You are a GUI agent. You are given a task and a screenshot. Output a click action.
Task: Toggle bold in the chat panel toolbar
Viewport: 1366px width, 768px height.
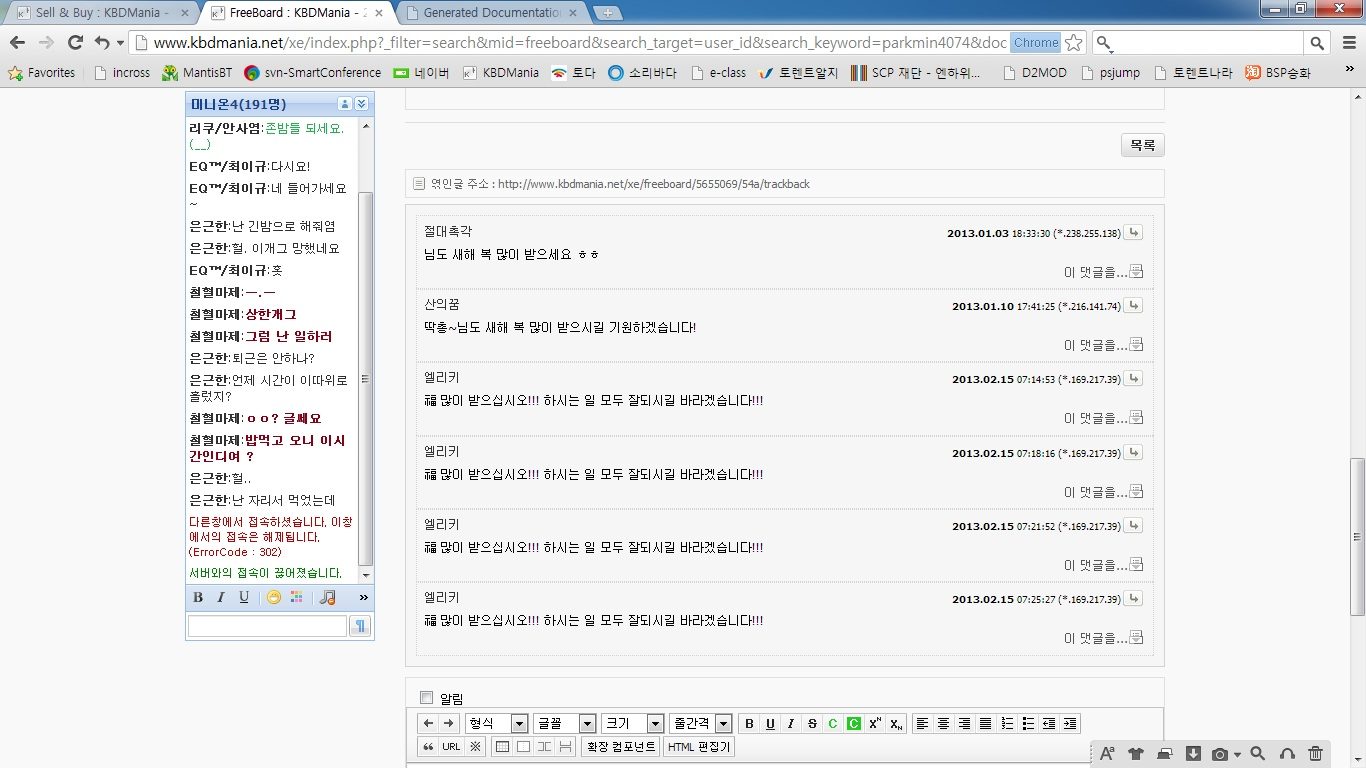pyautogui.click(x=198, y=597)
